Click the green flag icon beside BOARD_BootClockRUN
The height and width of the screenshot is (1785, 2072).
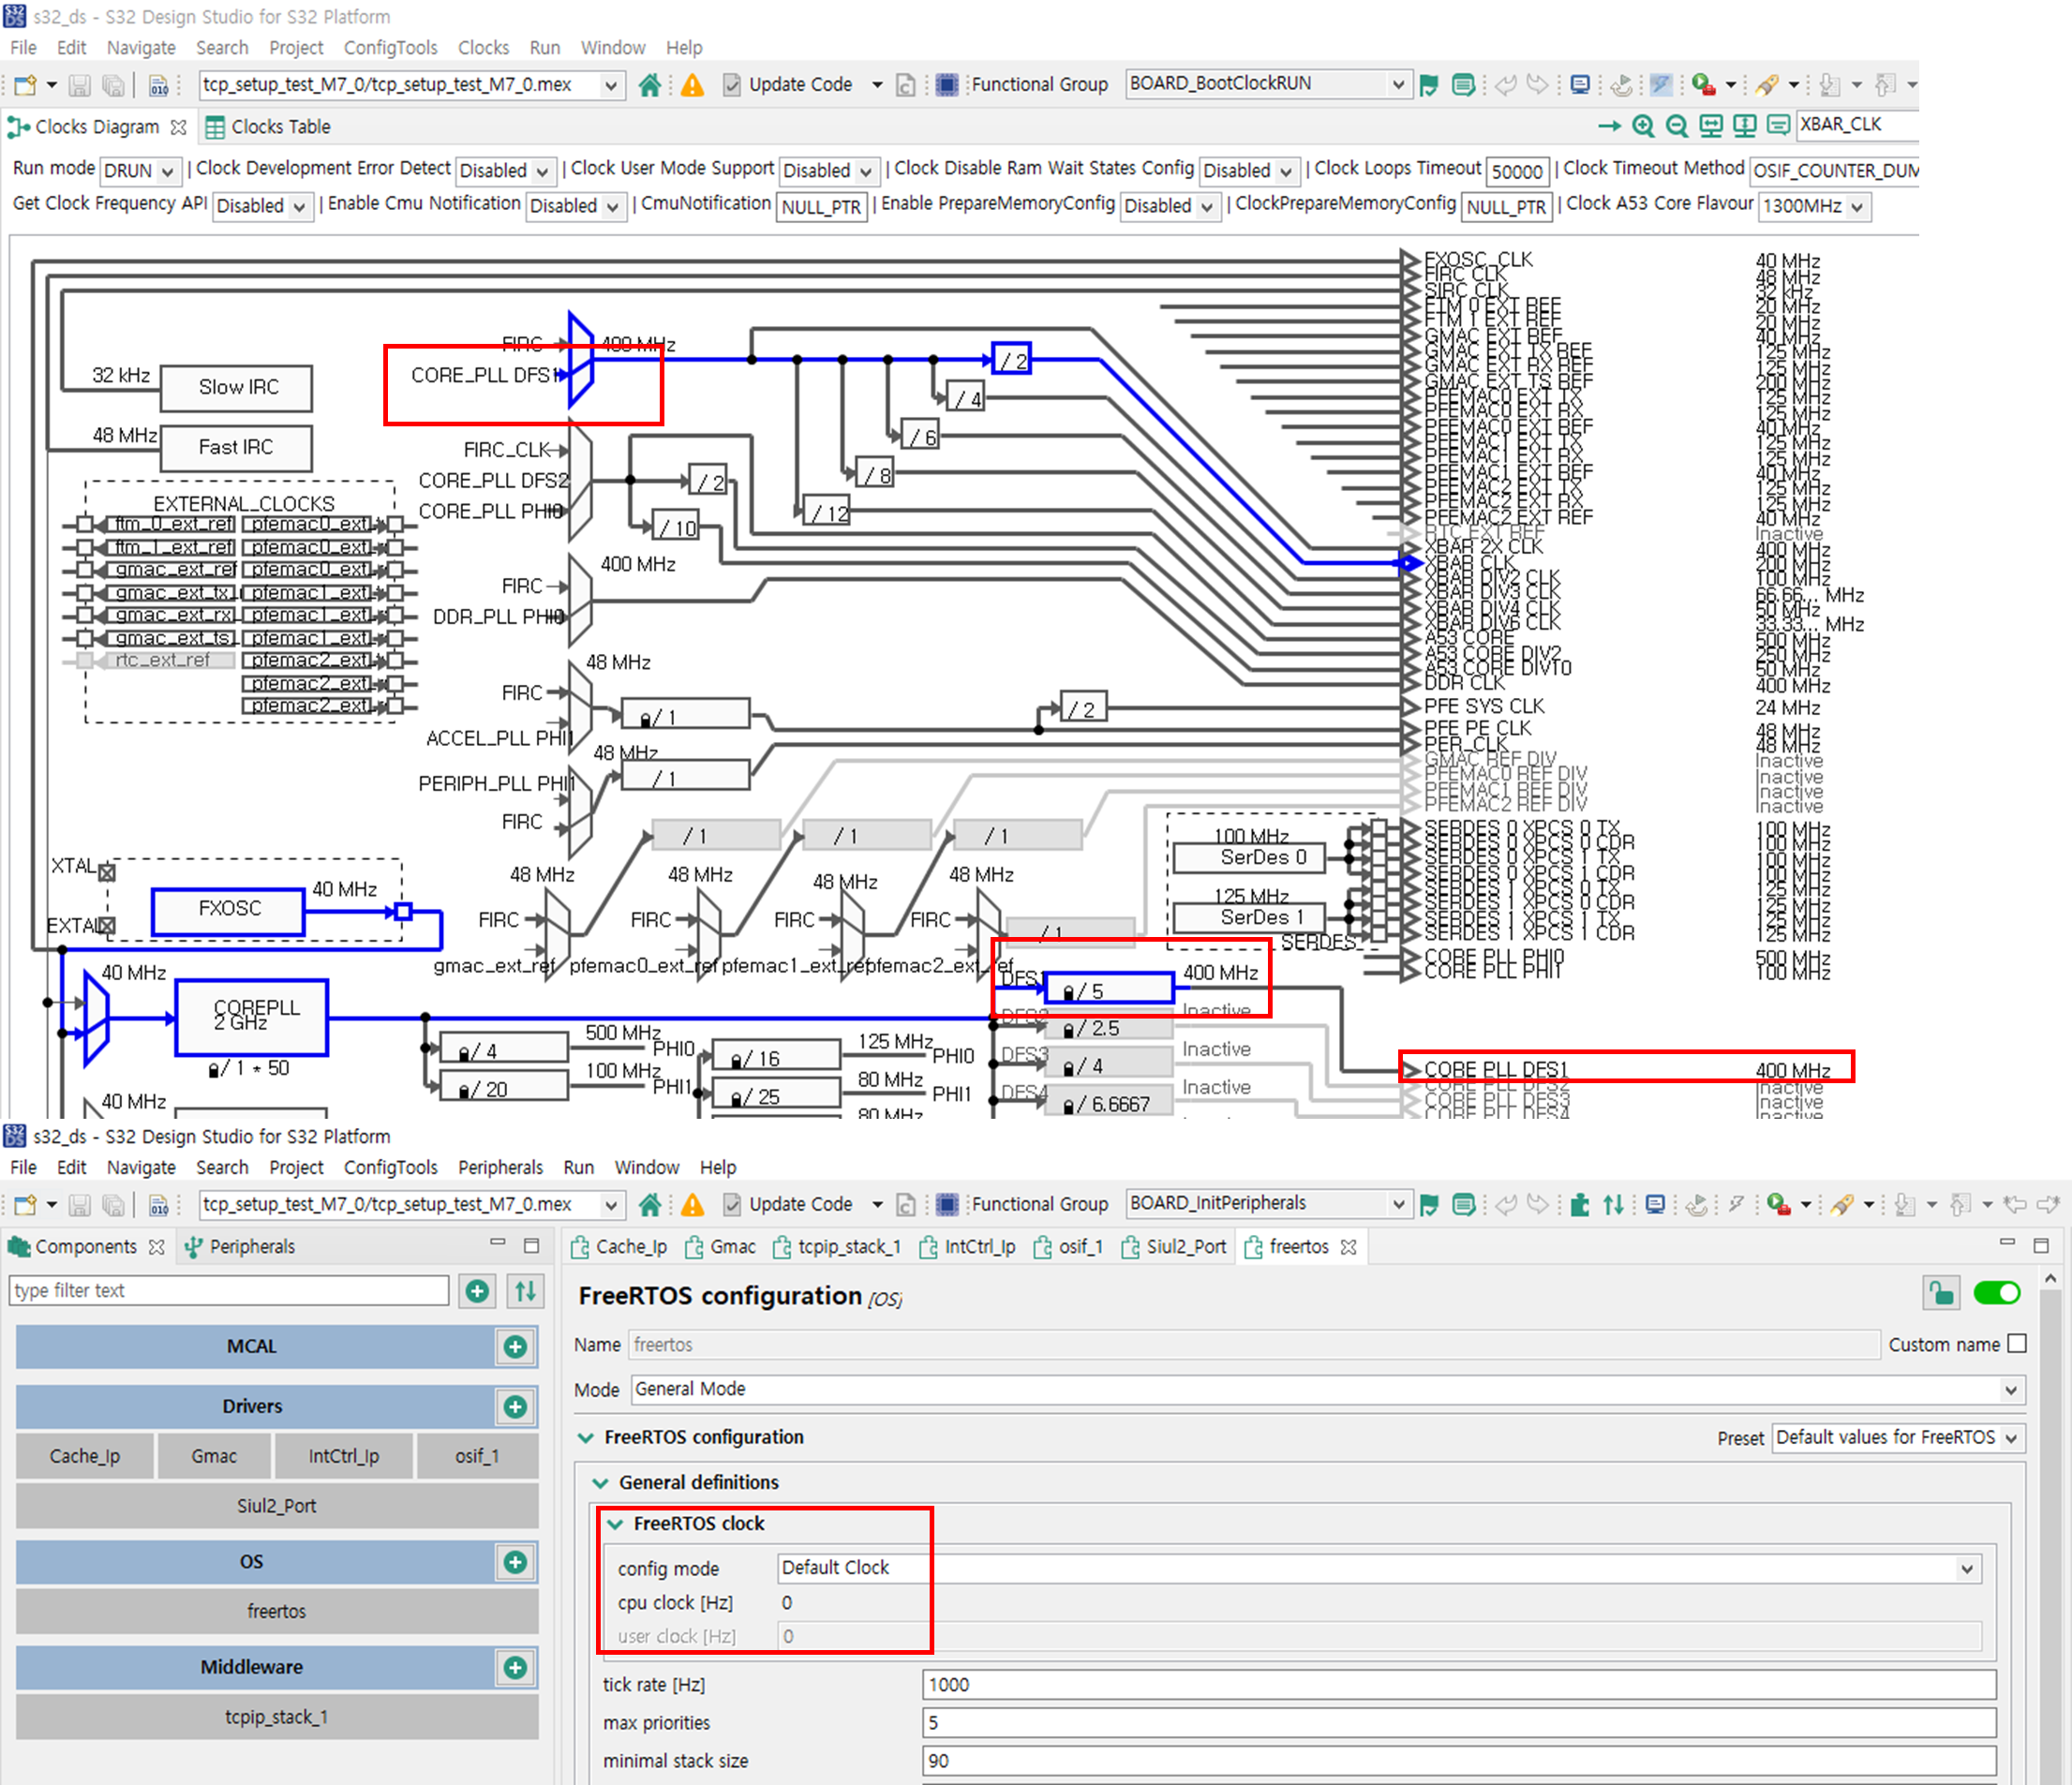tap(1429, 85)
